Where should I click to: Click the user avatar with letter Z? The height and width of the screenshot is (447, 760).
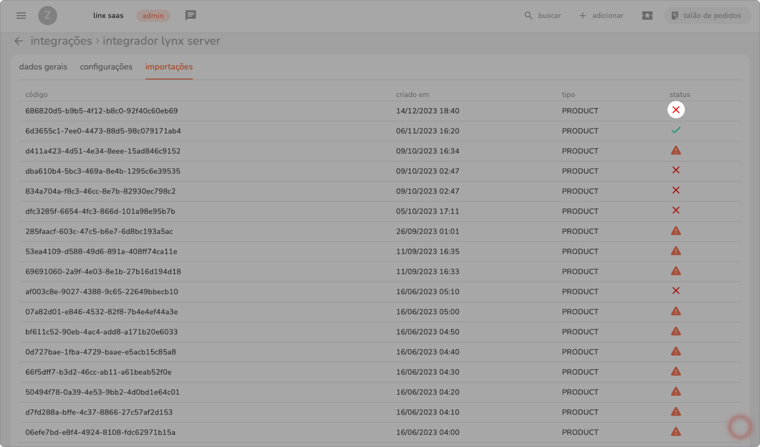(x=47, y=16)
